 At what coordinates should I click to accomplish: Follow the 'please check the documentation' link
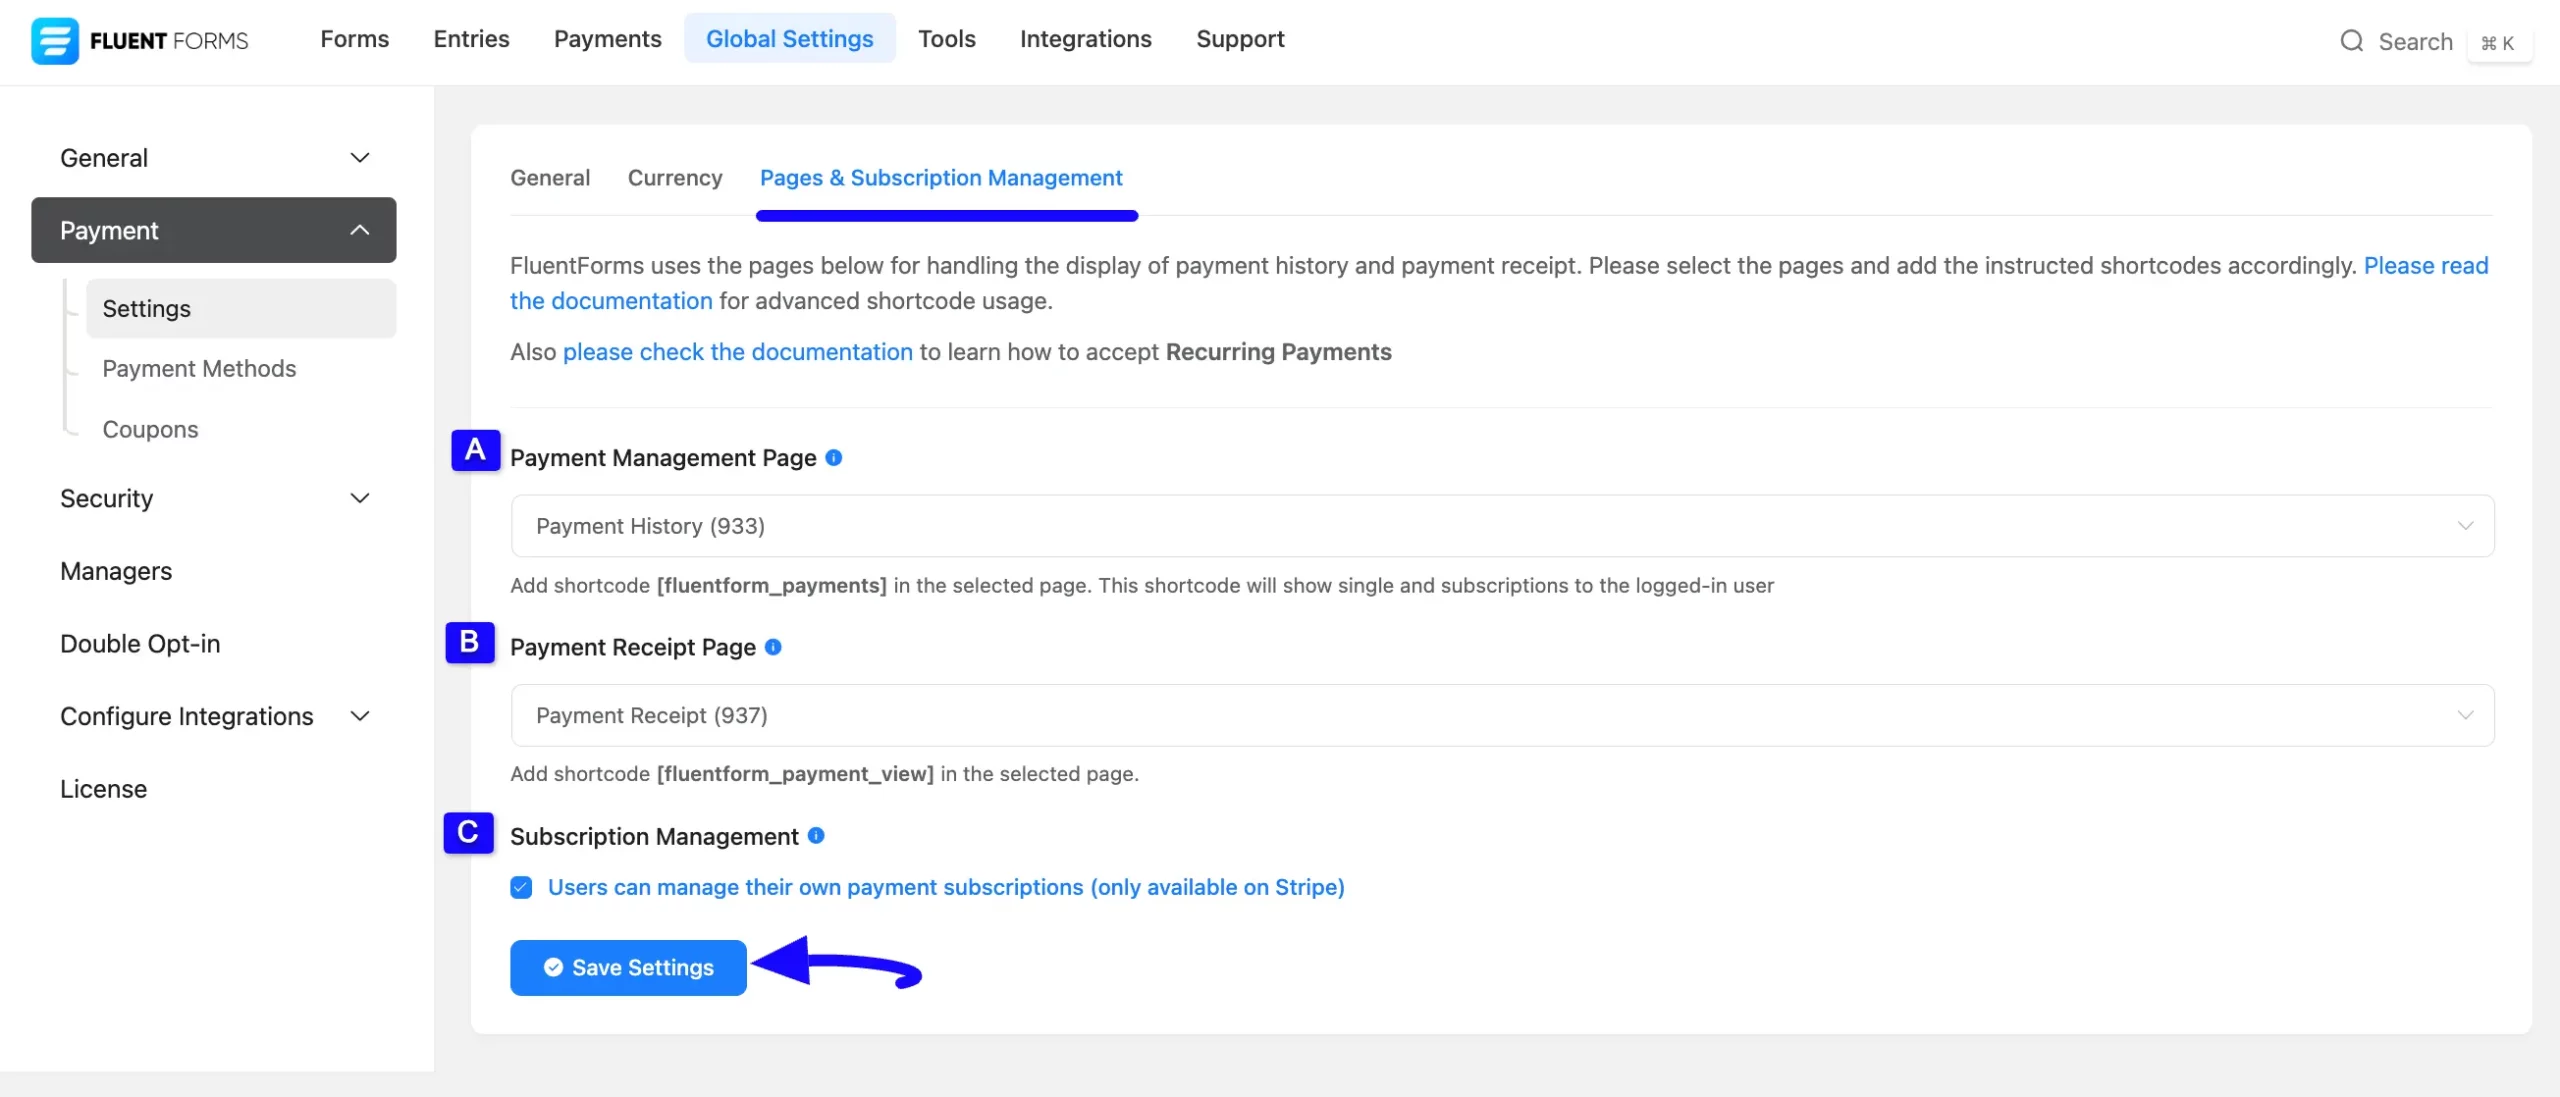click(x=738, y=351)
